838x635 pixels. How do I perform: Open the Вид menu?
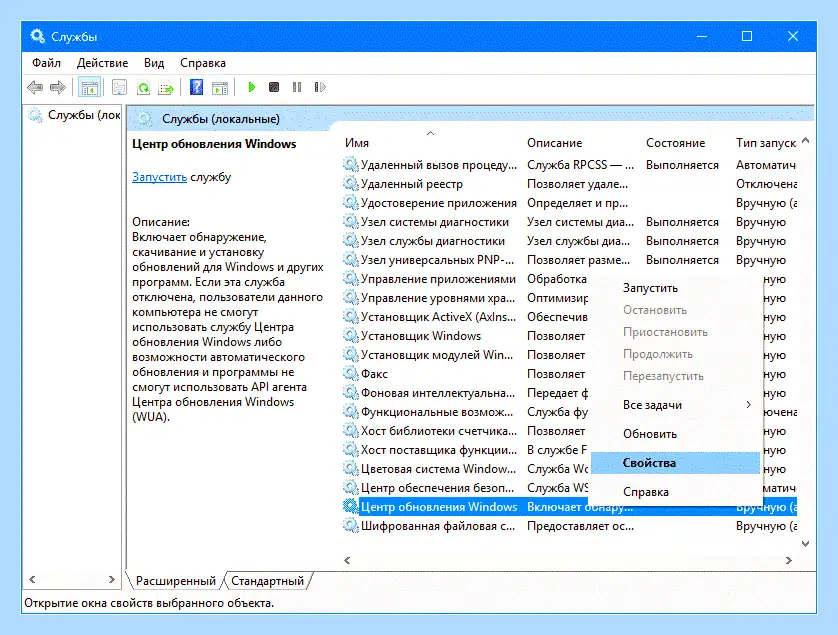tap(154, 63)
